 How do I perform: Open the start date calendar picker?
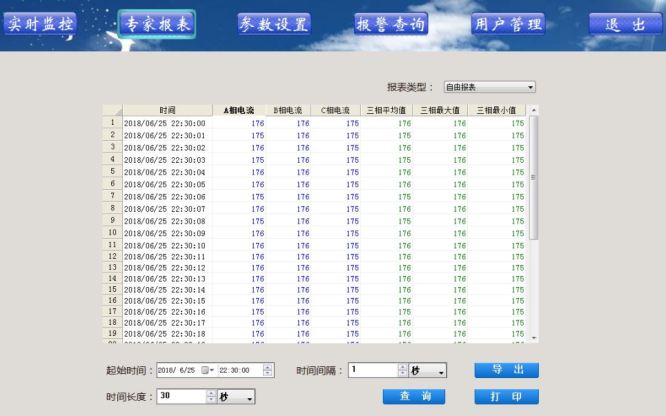208,370
